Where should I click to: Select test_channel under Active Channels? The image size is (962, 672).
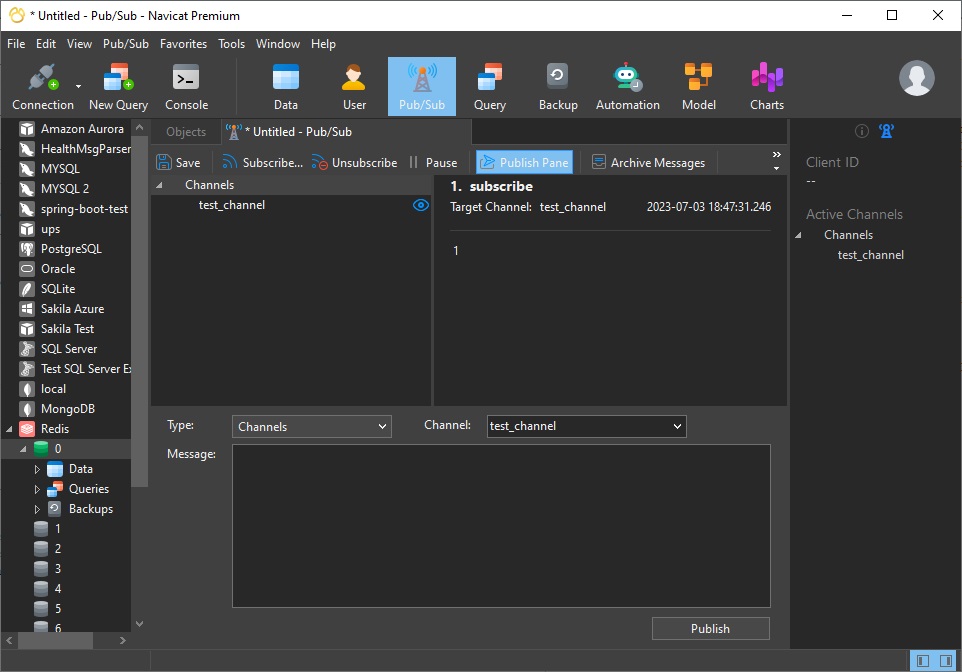pyautogui.click(x=871, y=255)
